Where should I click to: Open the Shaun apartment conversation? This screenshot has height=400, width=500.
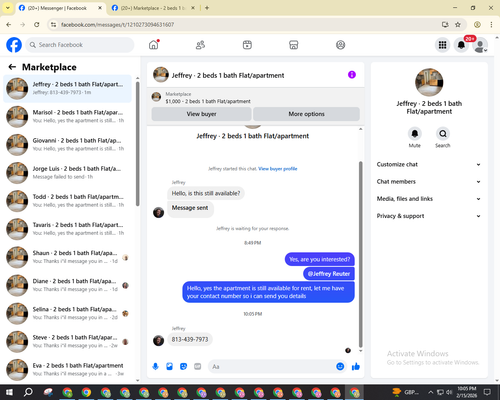pyautogui.click(x=68, y=257)
